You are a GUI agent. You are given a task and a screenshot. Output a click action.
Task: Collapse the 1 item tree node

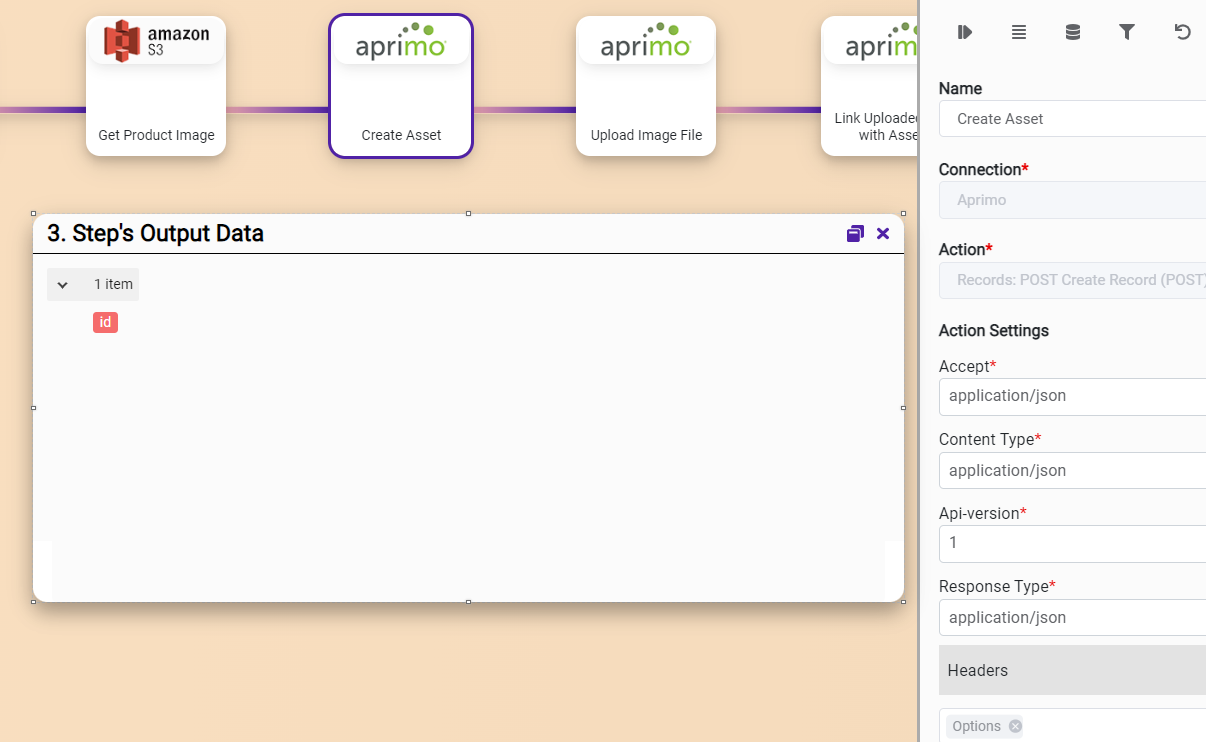pos(63,285)
